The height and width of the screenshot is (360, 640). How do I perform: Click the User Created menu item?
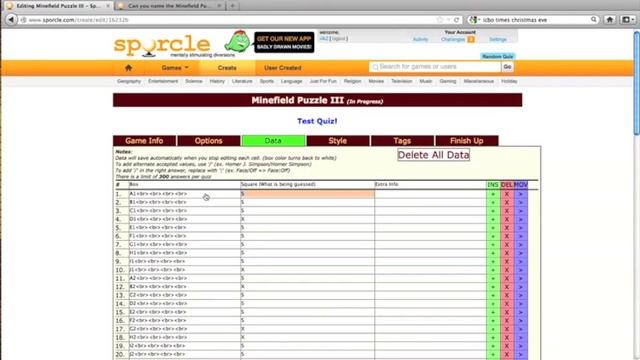pyautogui.click(x=282, y=68)
